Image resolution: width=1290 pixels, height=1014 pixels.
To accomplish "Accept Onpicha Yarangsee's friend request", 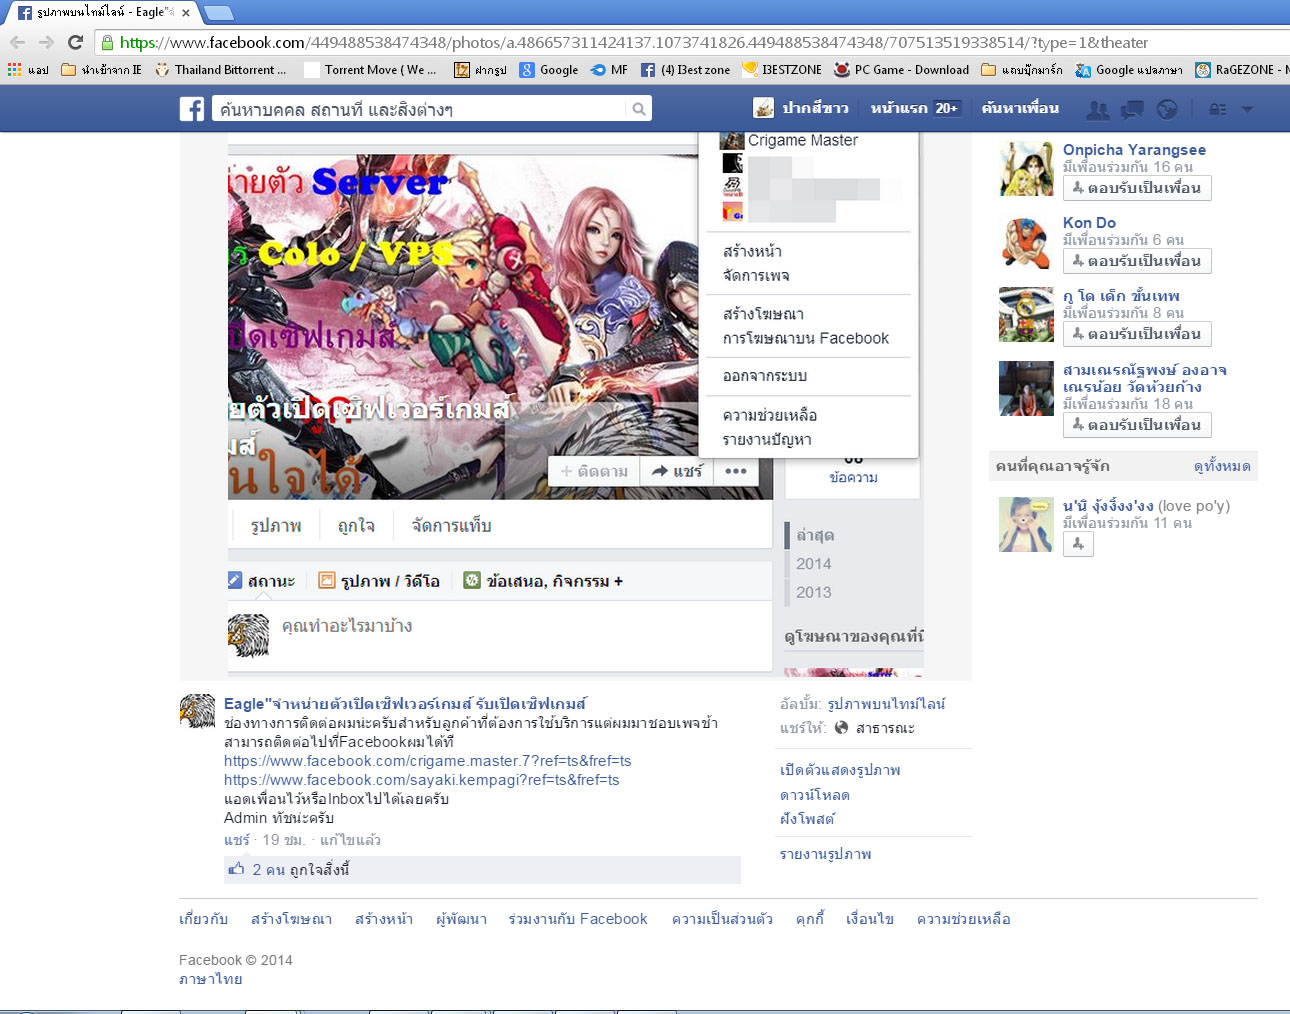I will point(1137,188).
